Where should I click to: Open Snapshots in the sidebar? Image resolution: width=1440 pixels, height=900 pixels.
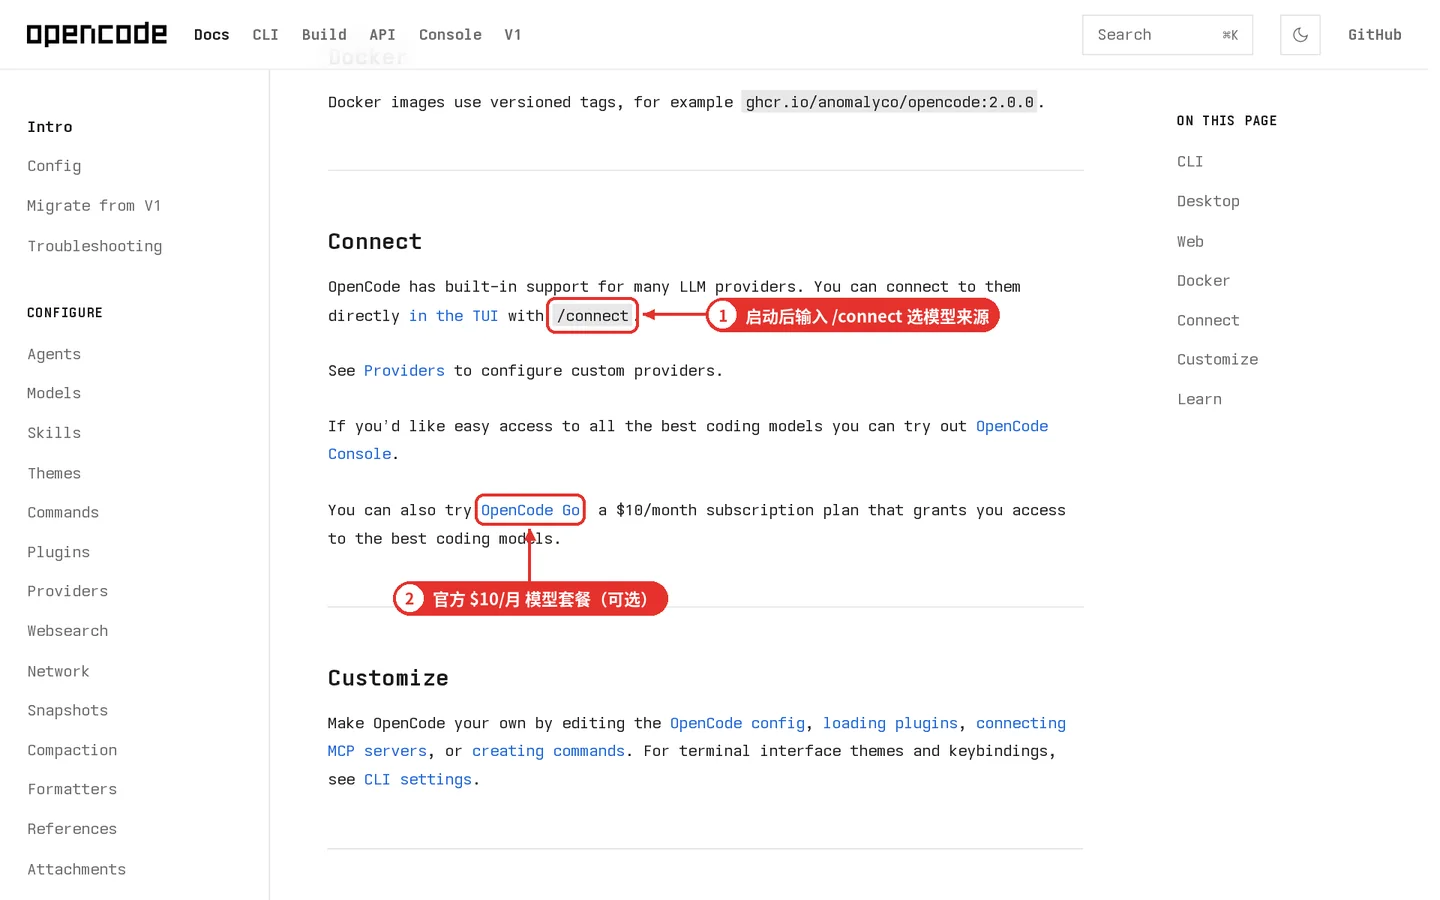68,710
